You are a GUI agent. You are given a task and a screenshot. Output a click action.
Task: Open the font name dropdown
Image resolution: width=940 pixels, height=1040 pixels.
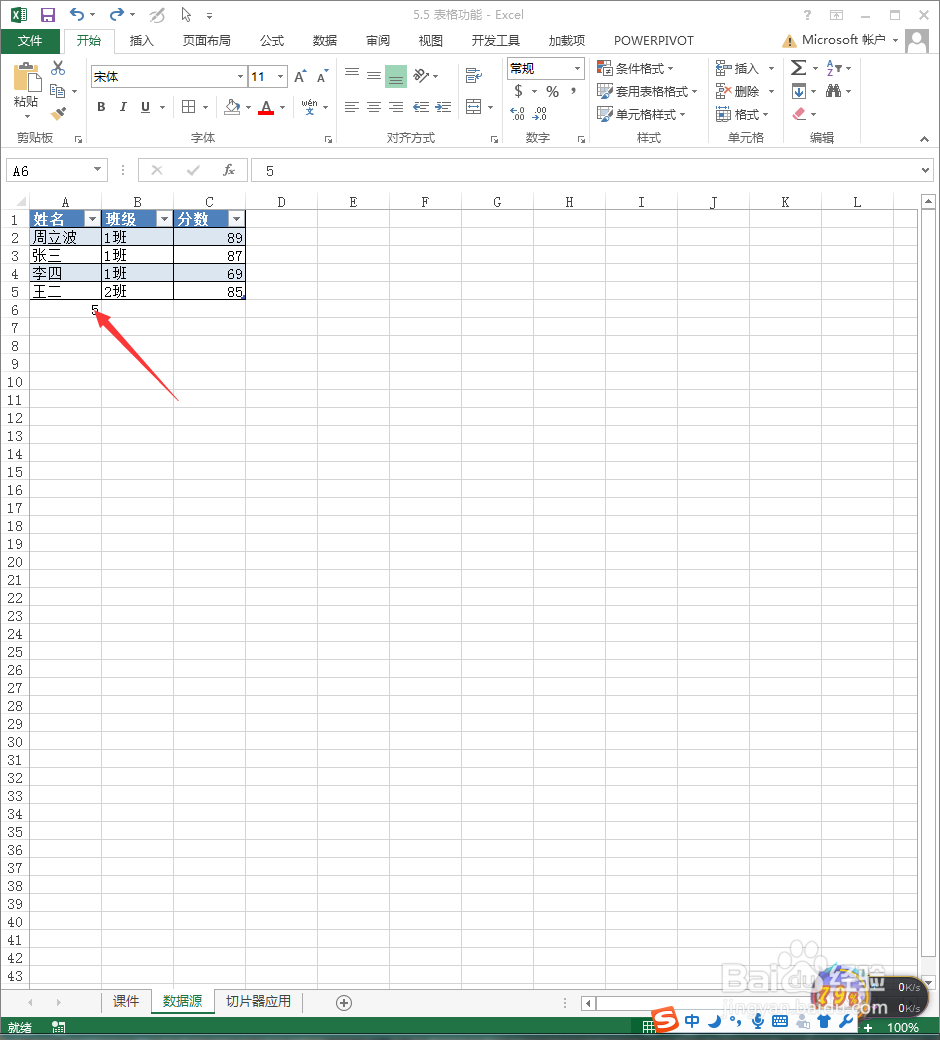(x=240, y=77)
